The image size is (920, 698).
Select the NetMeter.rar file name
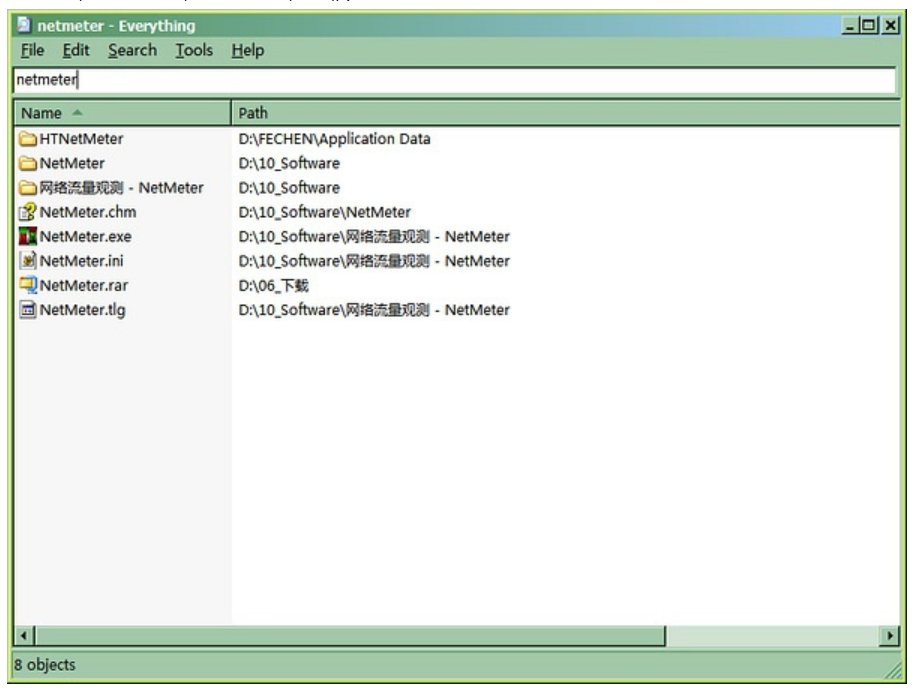click(83, 286)
